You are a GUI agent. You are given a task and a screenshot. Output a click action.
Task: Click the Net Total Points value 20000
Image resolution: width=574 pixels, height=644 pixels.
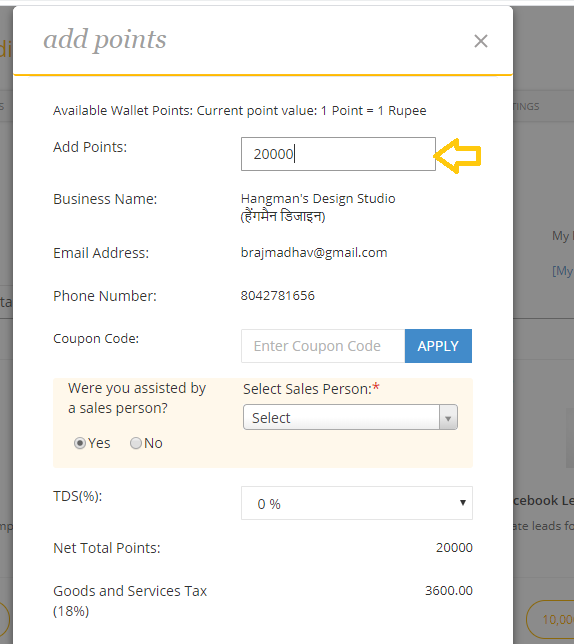[x=454, y=547]
